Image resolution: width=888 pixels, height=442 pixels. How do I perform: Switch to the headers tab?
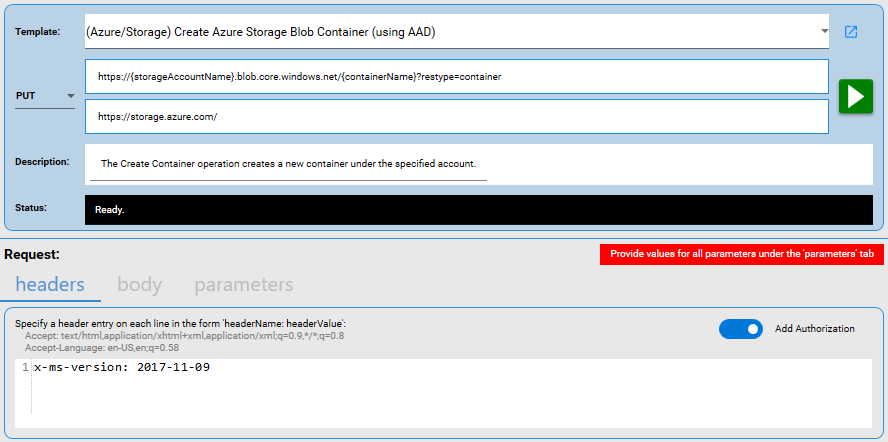tap(50, 285)
